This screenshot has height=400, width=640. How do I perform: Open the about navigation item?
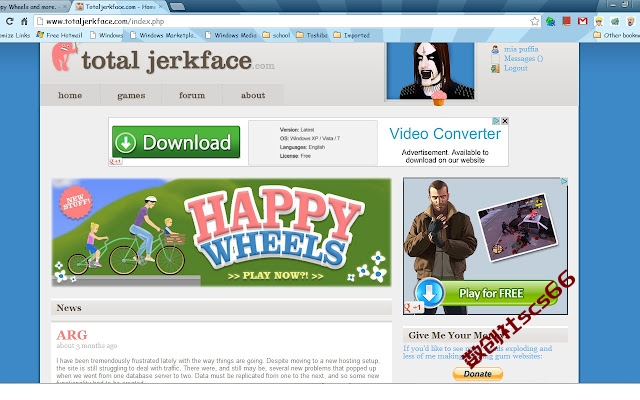(253, 95)
